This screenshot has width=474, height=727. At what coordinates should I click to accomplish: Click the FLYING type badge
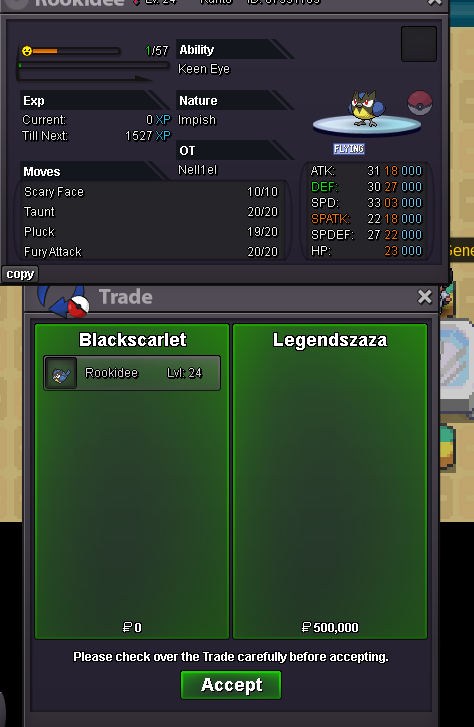pyautogui.click(x=349, y=149)
